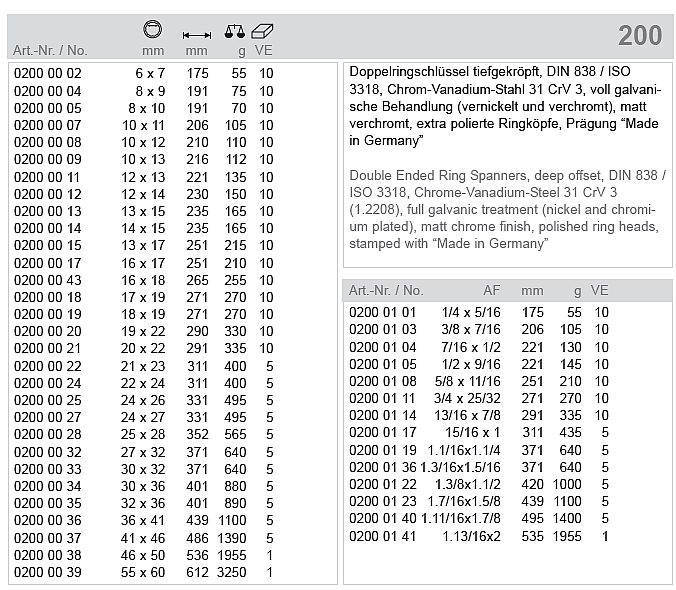Screen dimensions: 676x590
Task: Click the AF column header
Action: tap(491, 291)
